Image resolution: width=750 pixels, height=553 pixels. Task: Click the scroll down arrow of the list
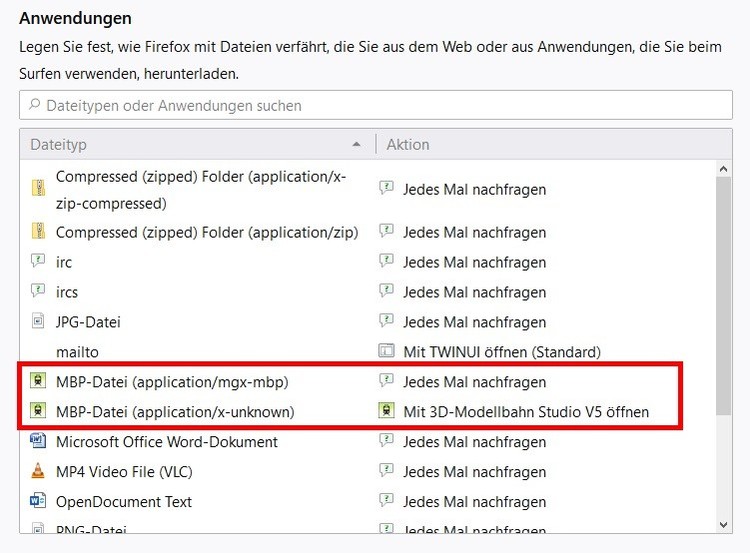click(x=723, y=525)
